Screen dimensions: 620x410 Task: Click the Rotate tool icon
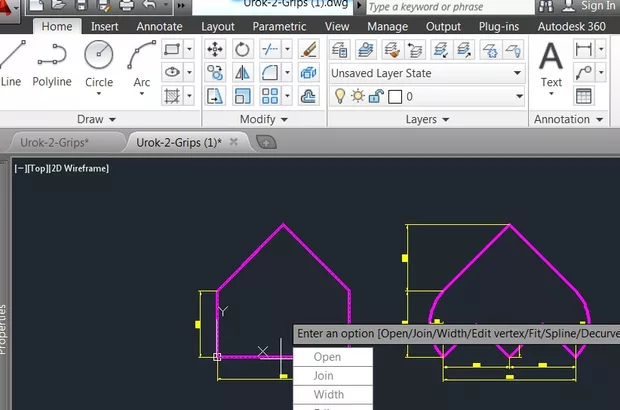click(242, 49)
